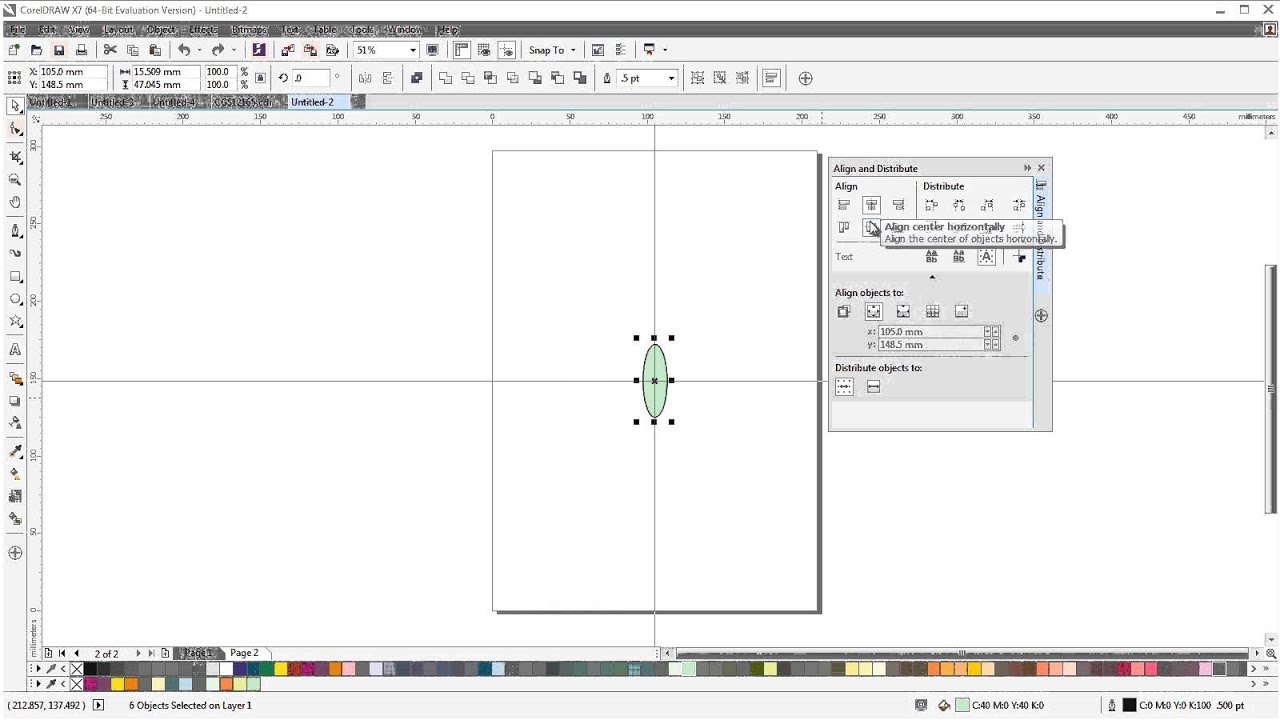Collapse the Align section arrow in docker
Screen dimensions: 1280x720
click(x=932, y=277)
